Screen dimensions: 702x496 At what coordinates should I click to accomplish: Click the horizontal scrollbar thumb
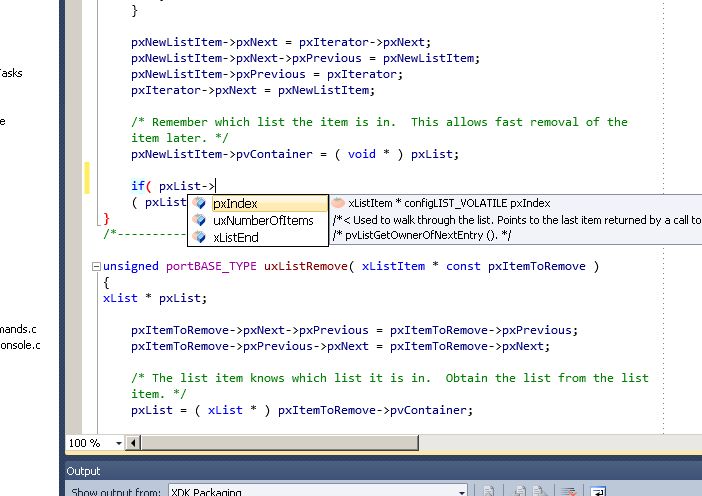click(x=400, y=443)
